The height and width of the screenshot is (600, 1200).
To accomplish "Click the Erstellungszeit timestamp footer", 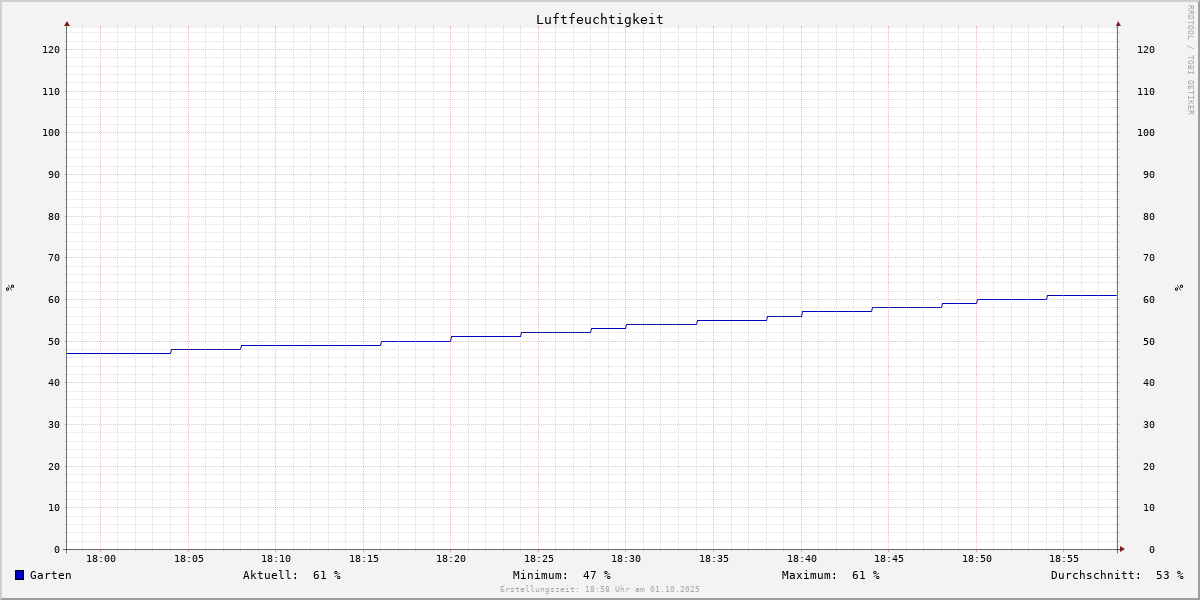I will point(600,590).
